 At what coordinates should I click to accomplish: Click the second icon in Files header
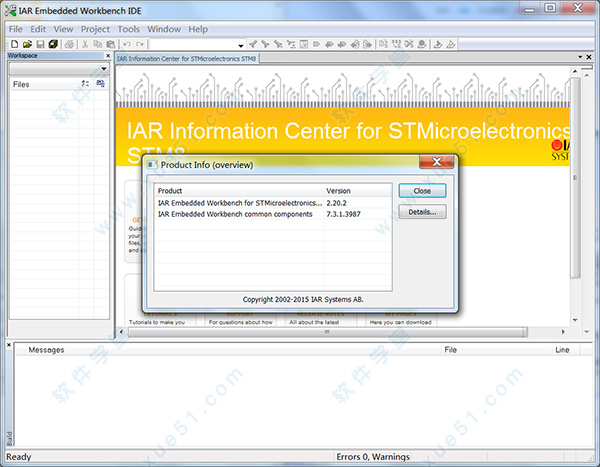click(101, 83)
